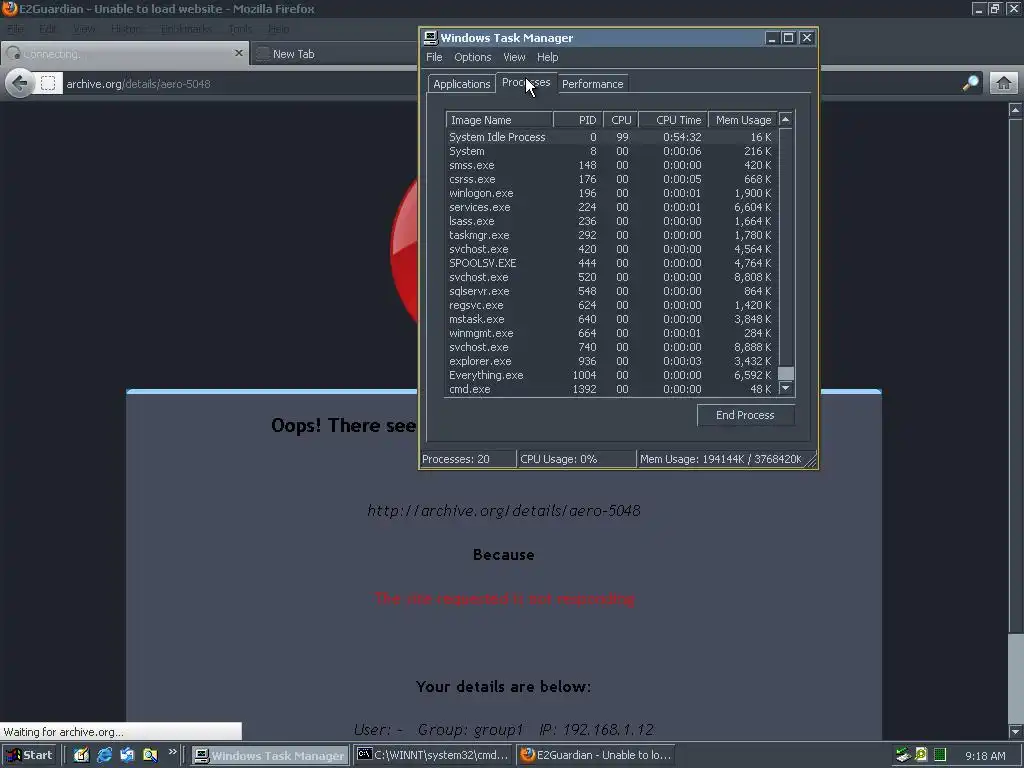Switch to the Performance tab
The height and width of the screenshot is (768, 1024).
pyautogui.click(x=592, y=84)
